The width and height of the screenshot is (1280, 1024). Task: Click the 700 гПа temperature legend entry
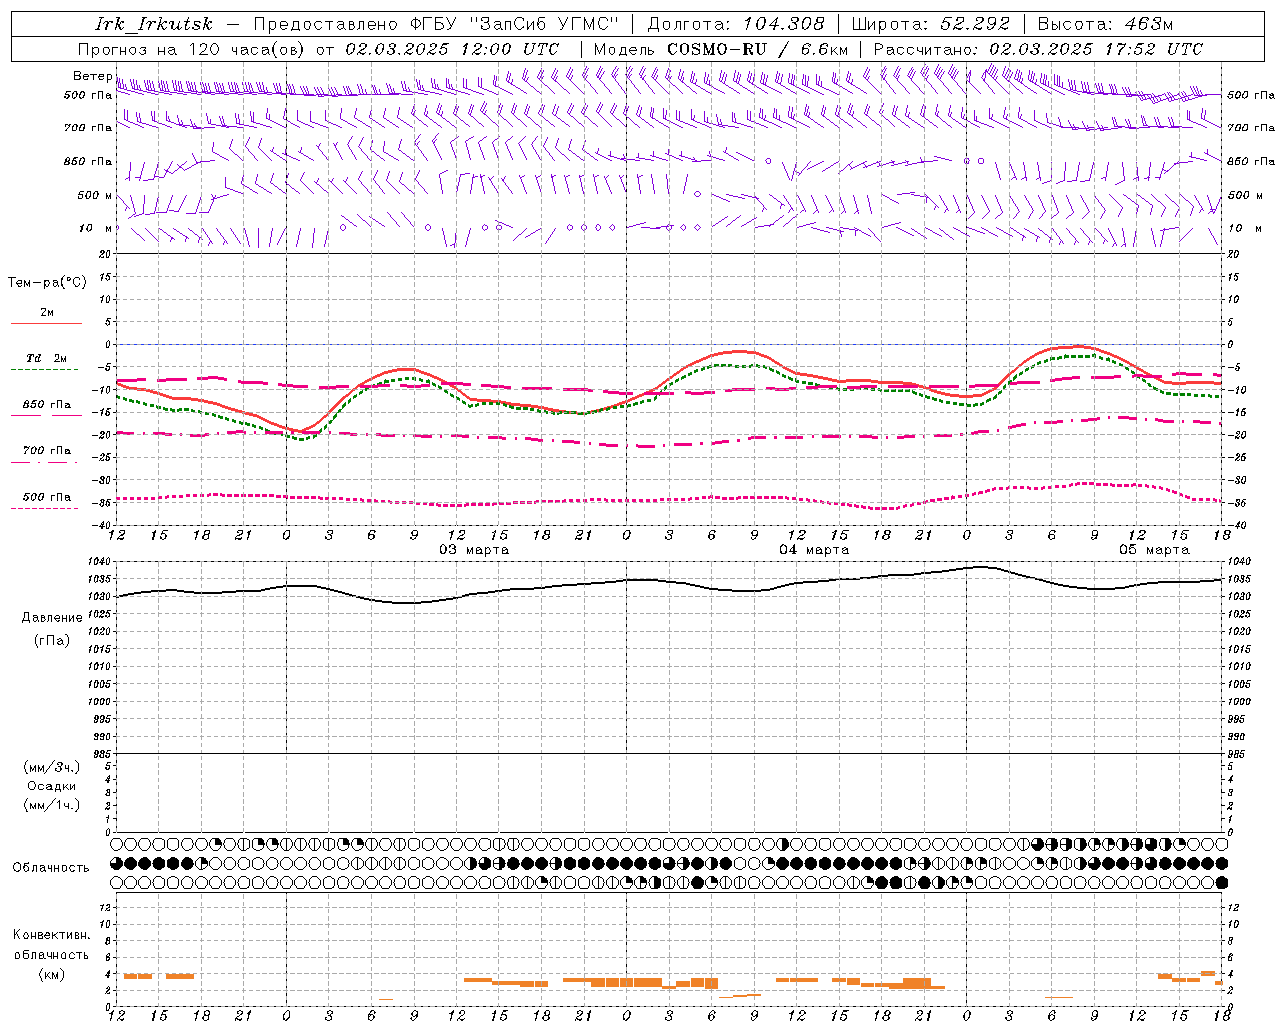point(47,451)
